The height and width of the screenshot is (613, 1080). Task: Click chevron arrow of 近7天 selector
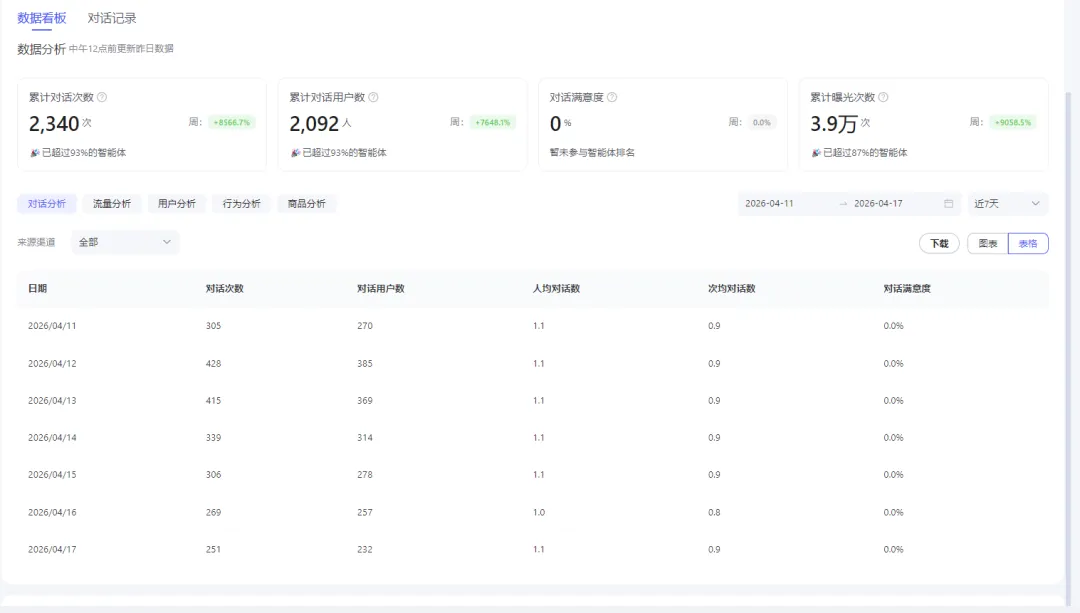click(x=1035, y=204)
